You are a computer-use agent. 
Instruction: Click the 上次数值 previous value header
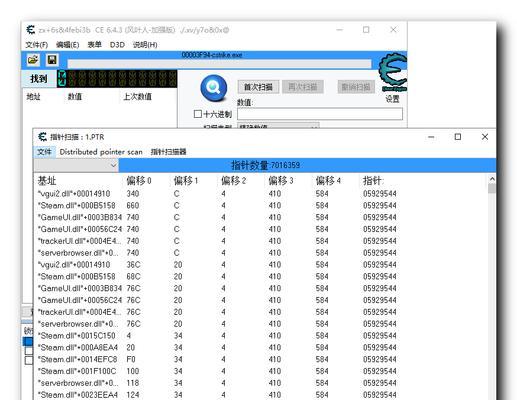pos(138,97)
